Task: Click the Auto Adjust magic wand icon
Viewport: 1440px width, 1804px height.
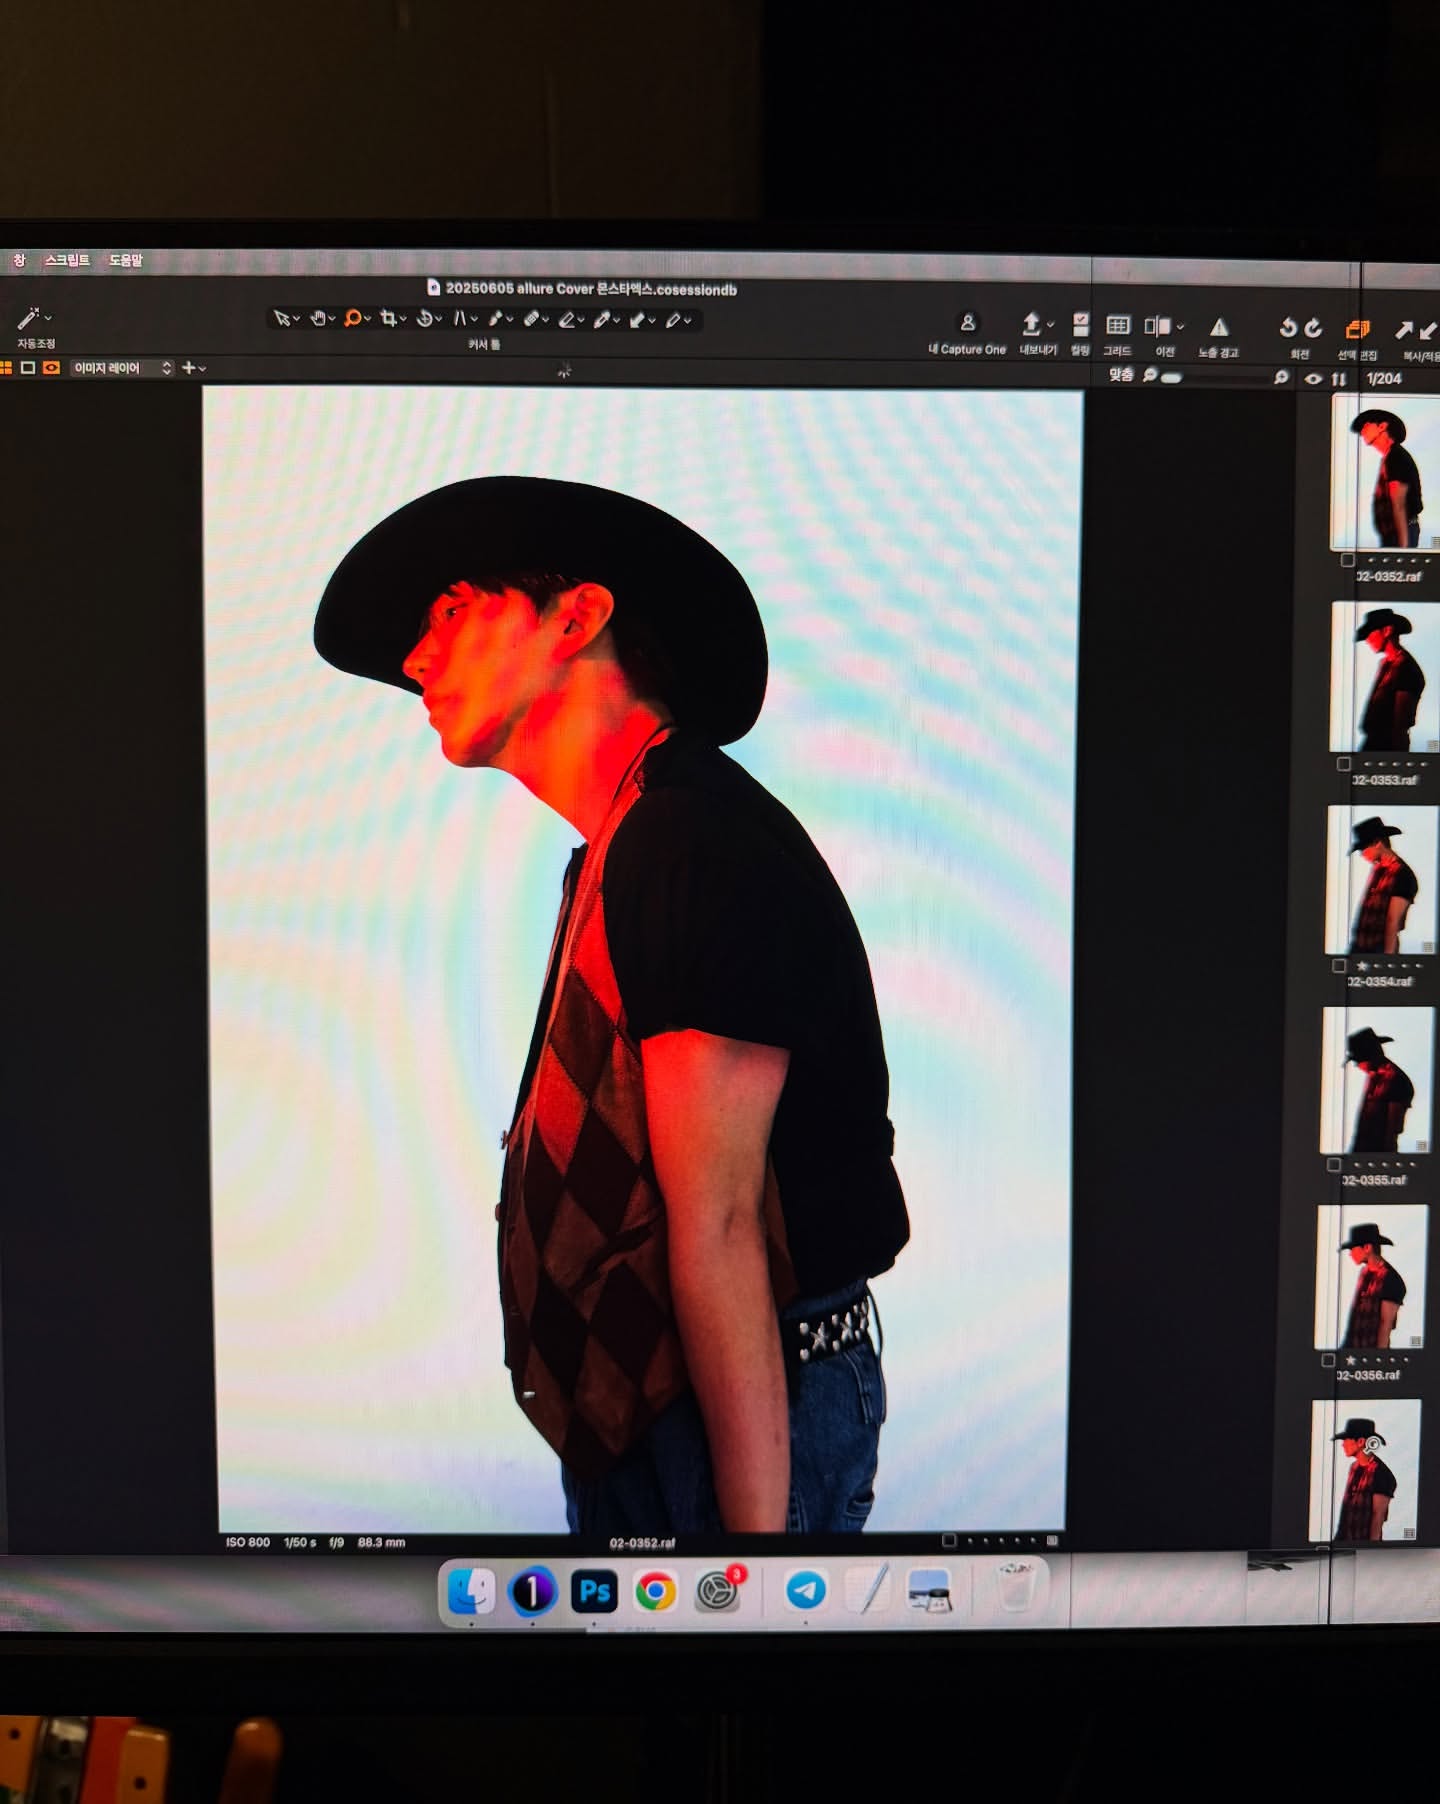Action: [x=28, y=319]
